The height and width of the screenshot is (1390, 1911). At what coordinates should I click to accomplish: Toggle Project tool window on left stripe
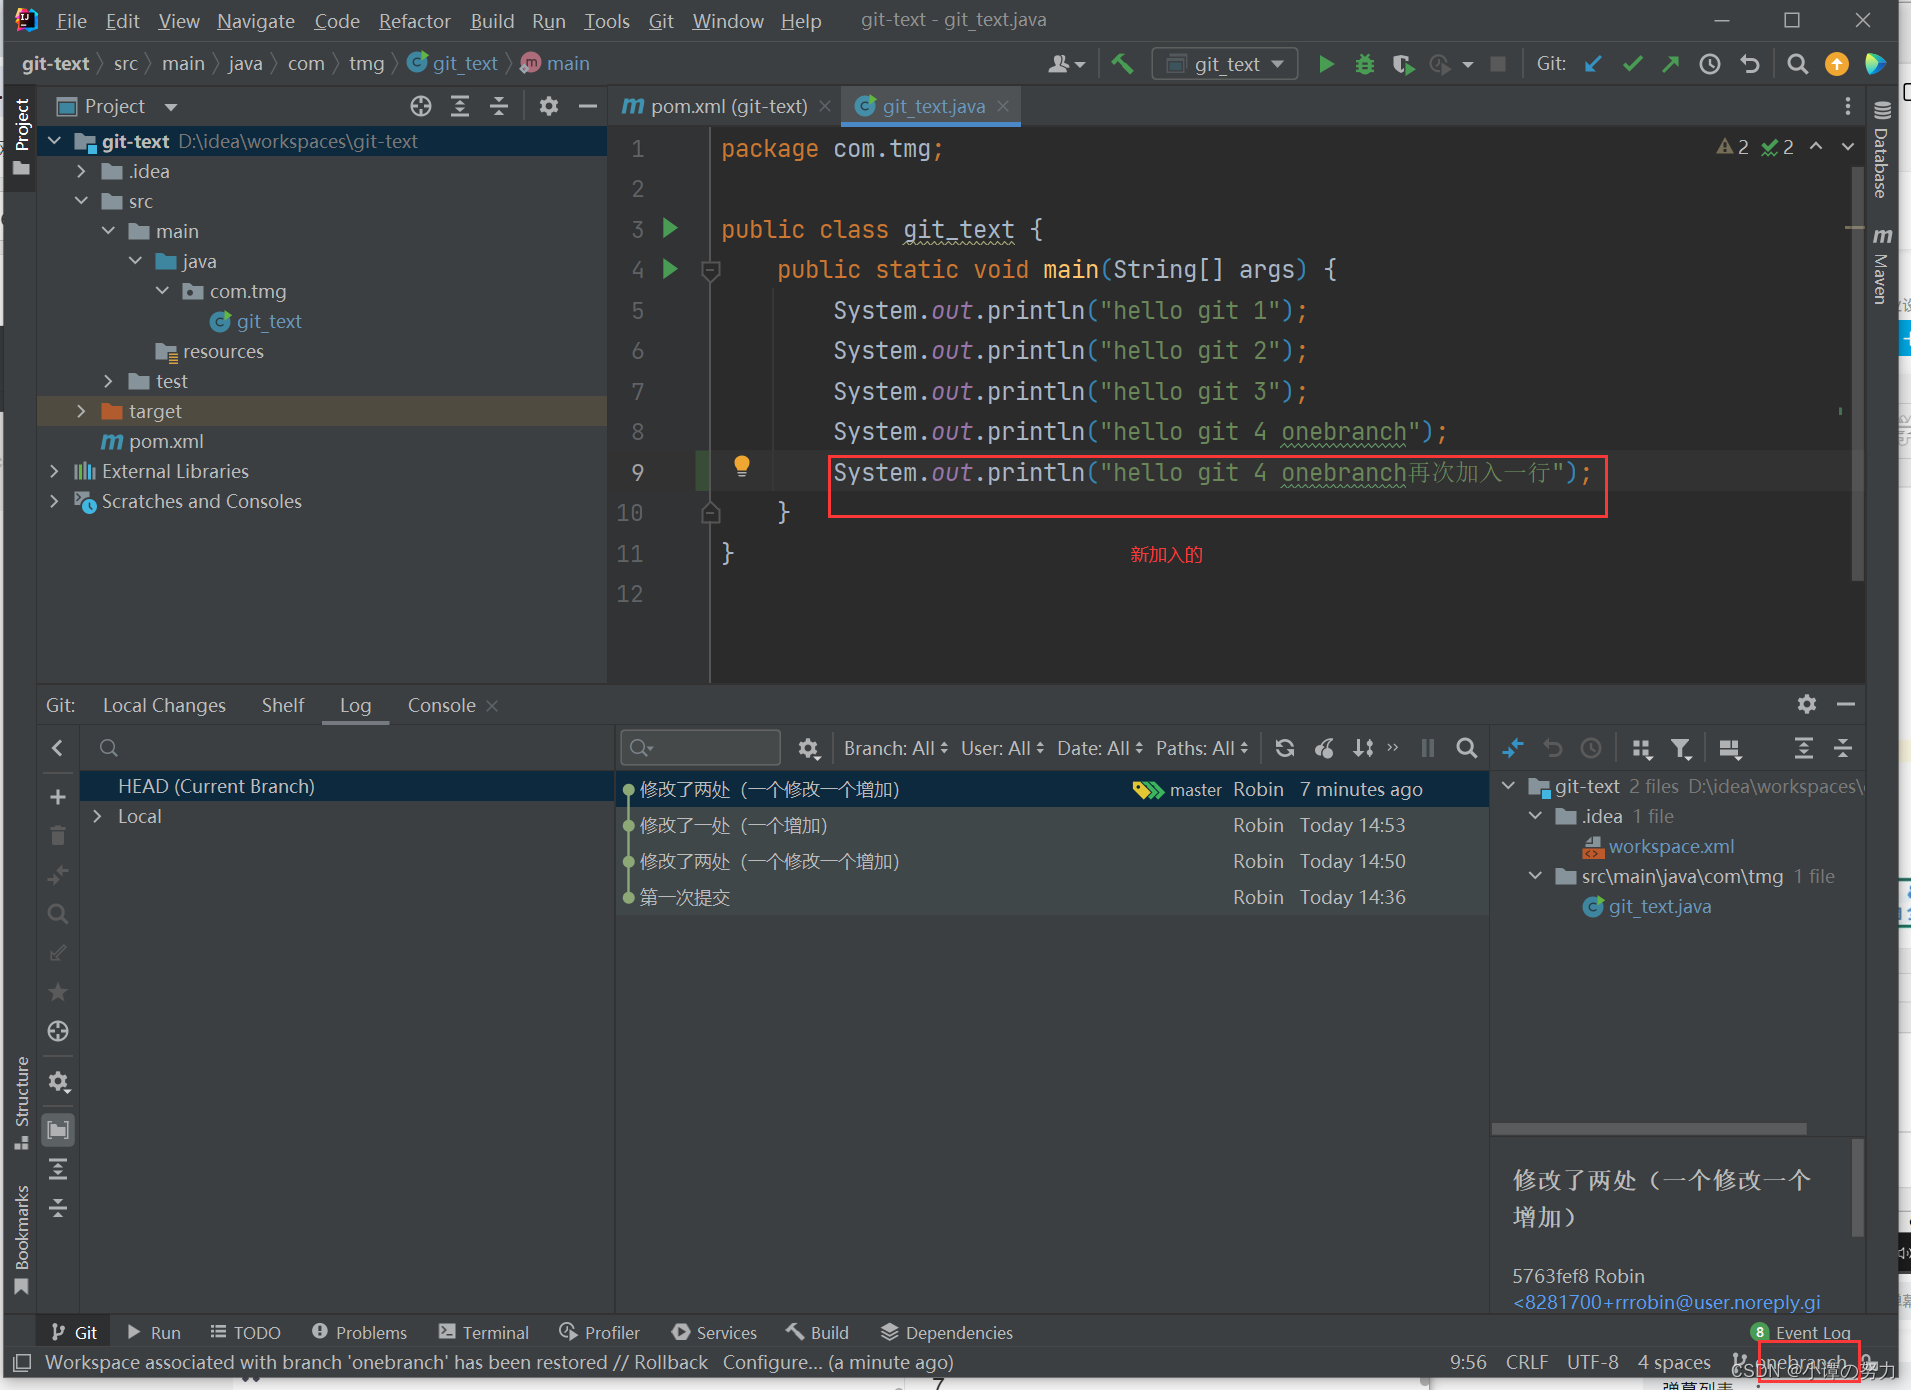click(21, 137)
